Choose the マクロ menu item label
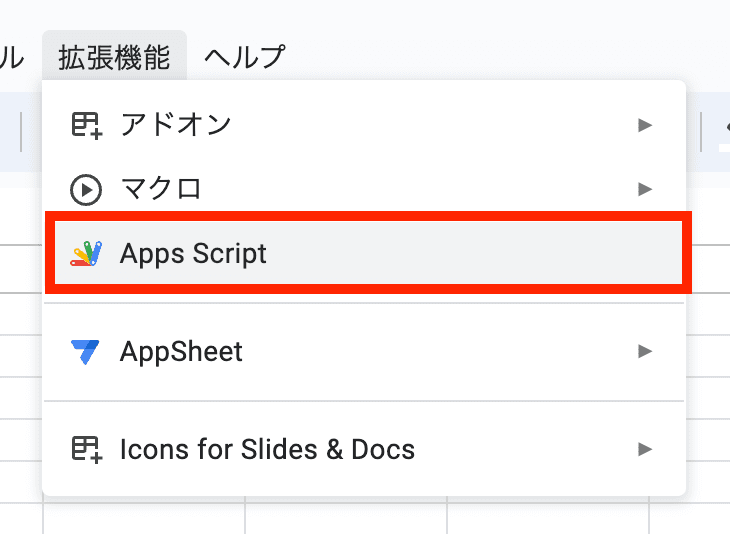The image size is (730, 534). coord(161,189)
